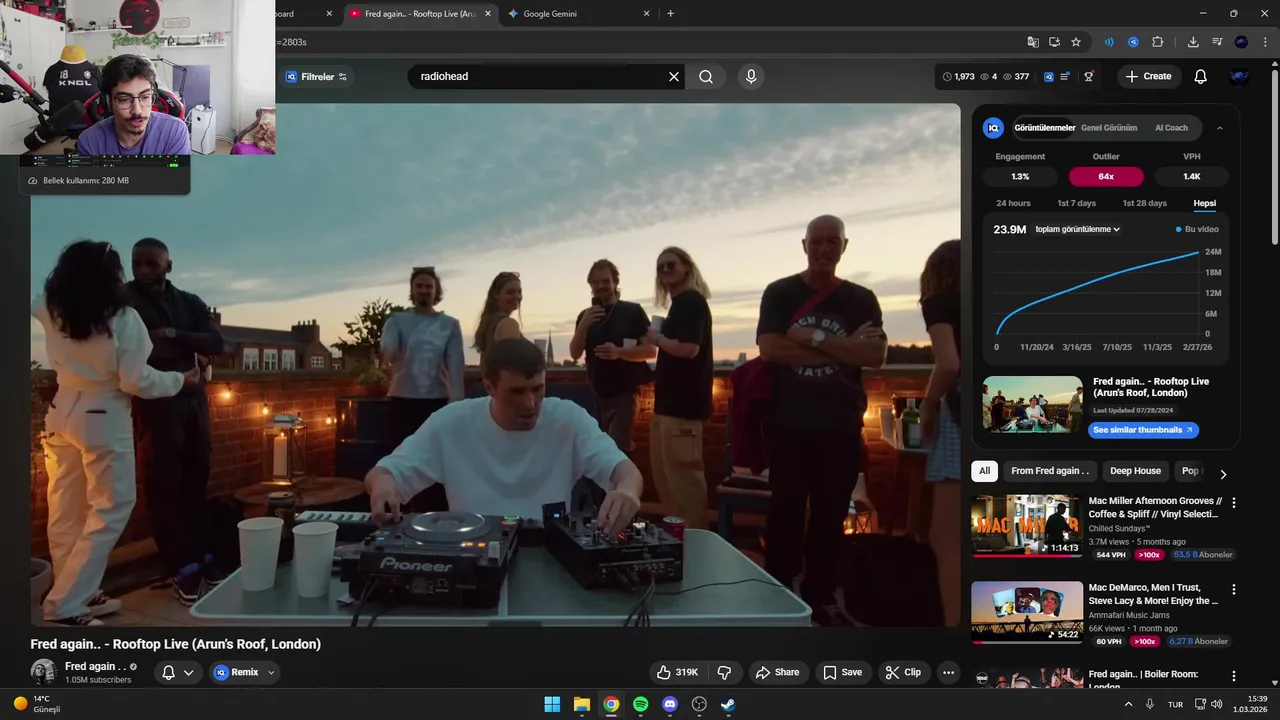Open the subscription bell dropdown
Screen dimensions: 1280x720
(178, 673)
